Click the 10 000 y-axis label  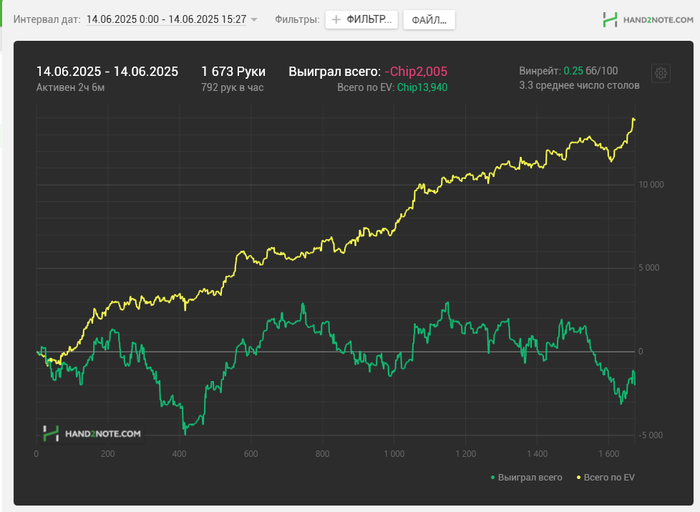point(651,185)
